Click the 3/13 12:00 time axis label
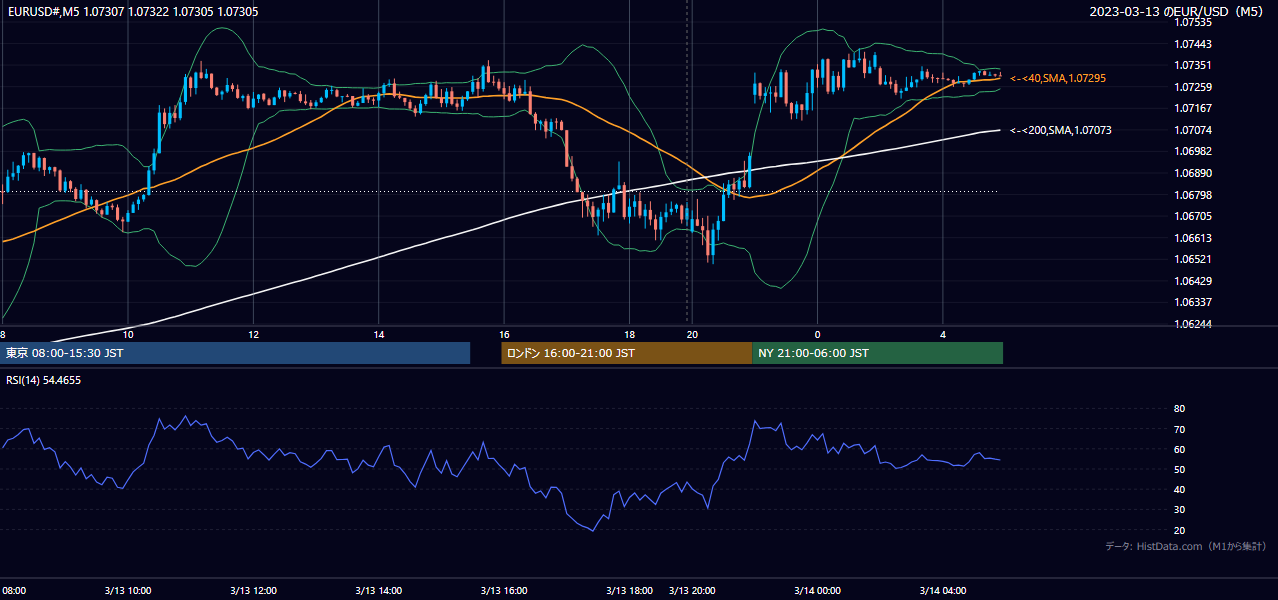 tap(253, 590)
